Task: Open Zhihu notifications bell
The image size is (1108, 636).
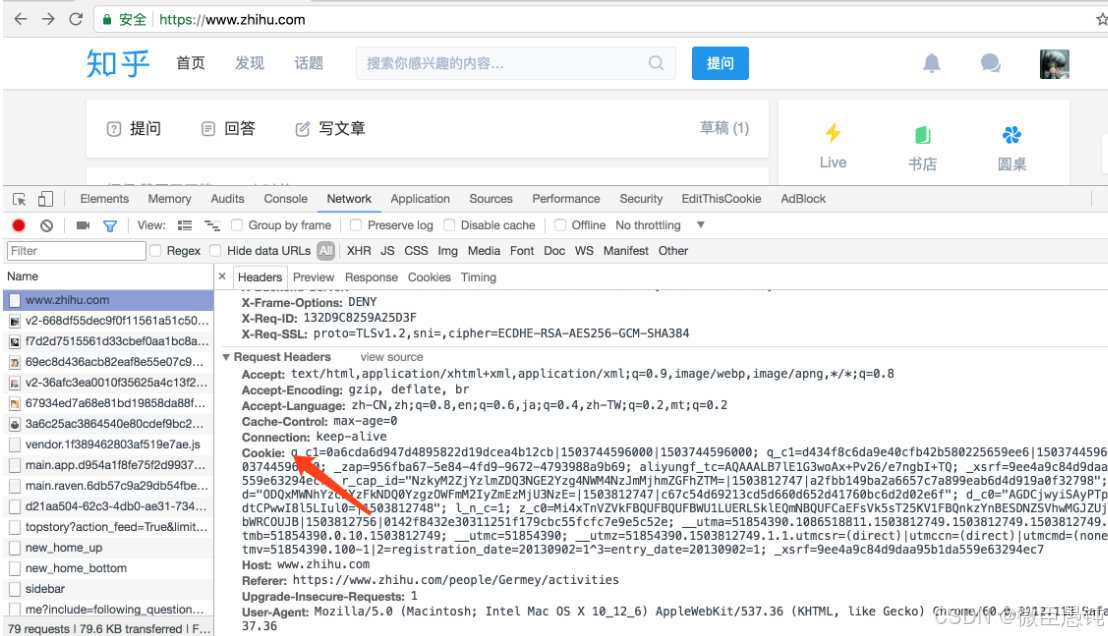Action: (931, 64)
